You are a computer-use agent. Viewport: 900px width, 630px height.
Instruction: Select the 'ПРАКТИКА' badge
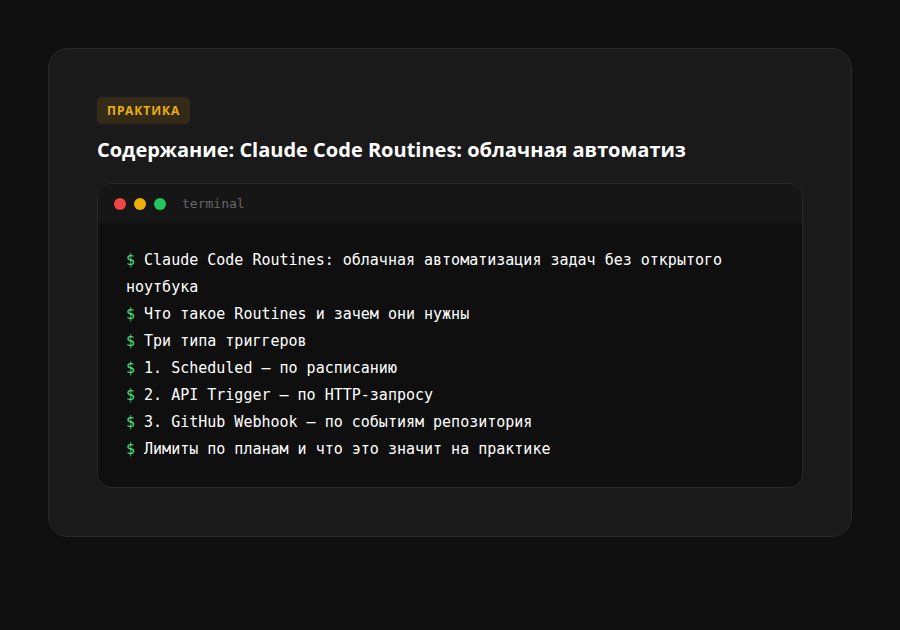click(143, 111)
